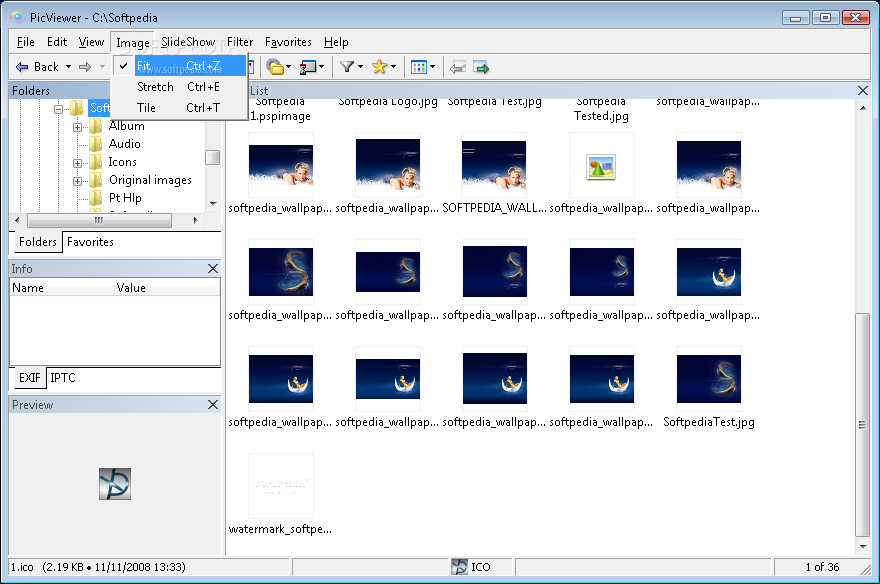The image size is (880, 584).
Task: Click the thumbnail list vertical scrollbar thumb
Action: tap(862, 425)
